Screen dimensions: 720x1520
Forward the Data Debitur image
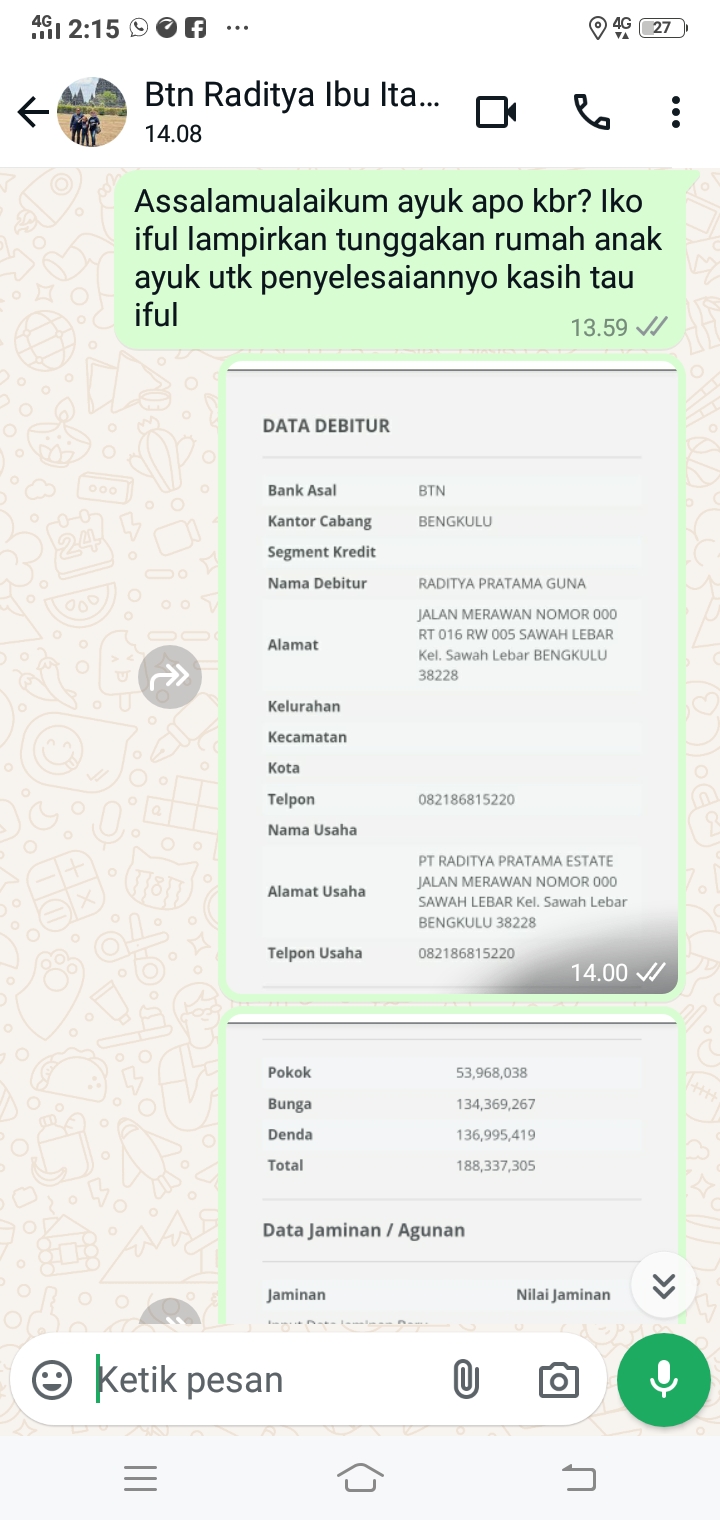(170, 677)
